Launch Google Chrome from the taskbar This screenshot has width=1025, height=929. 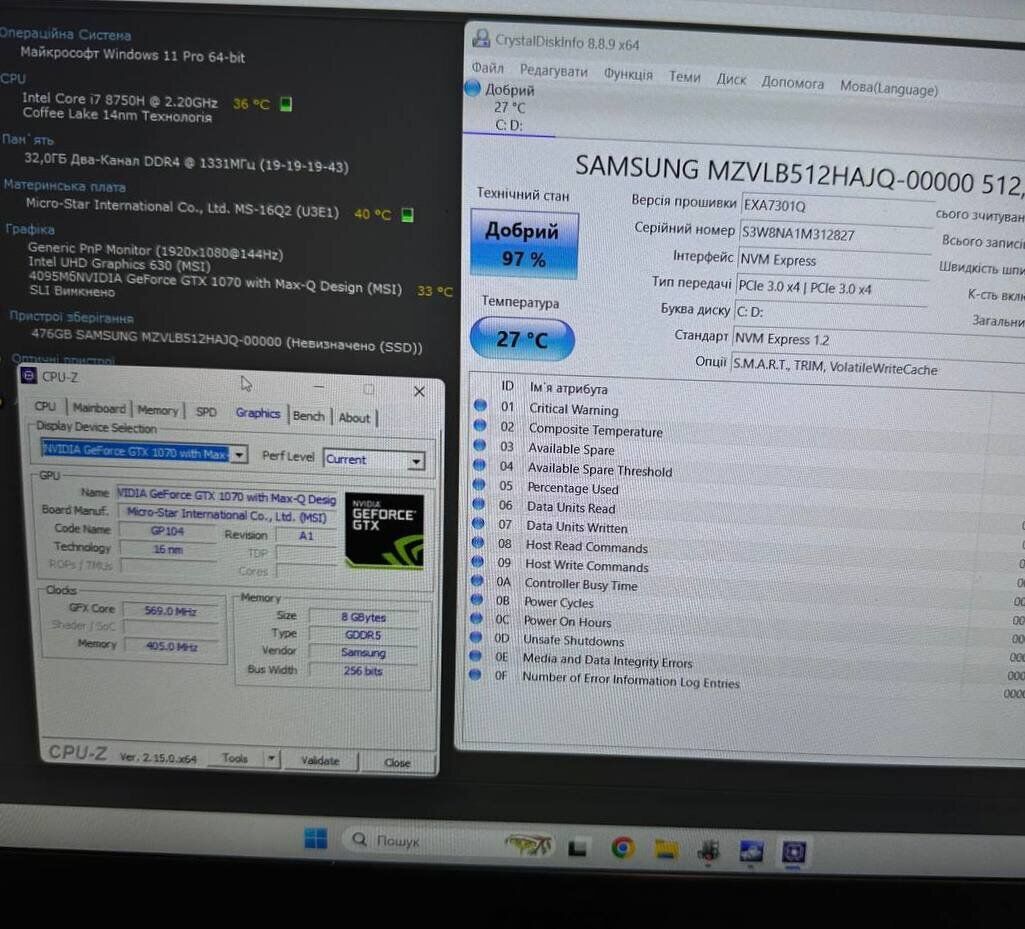coord(622,848)
